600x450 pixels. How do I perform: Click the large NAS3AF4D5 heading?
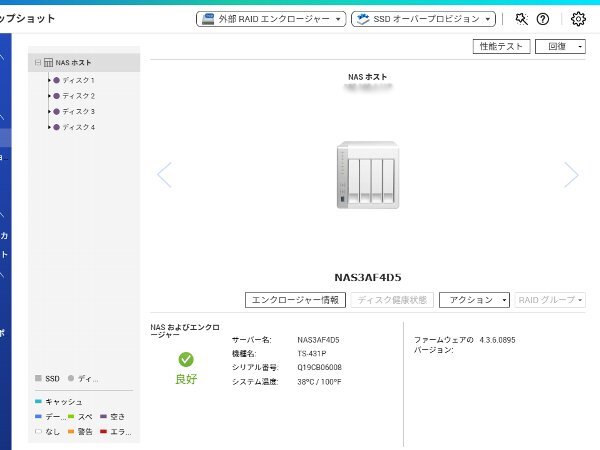(368, 277)
